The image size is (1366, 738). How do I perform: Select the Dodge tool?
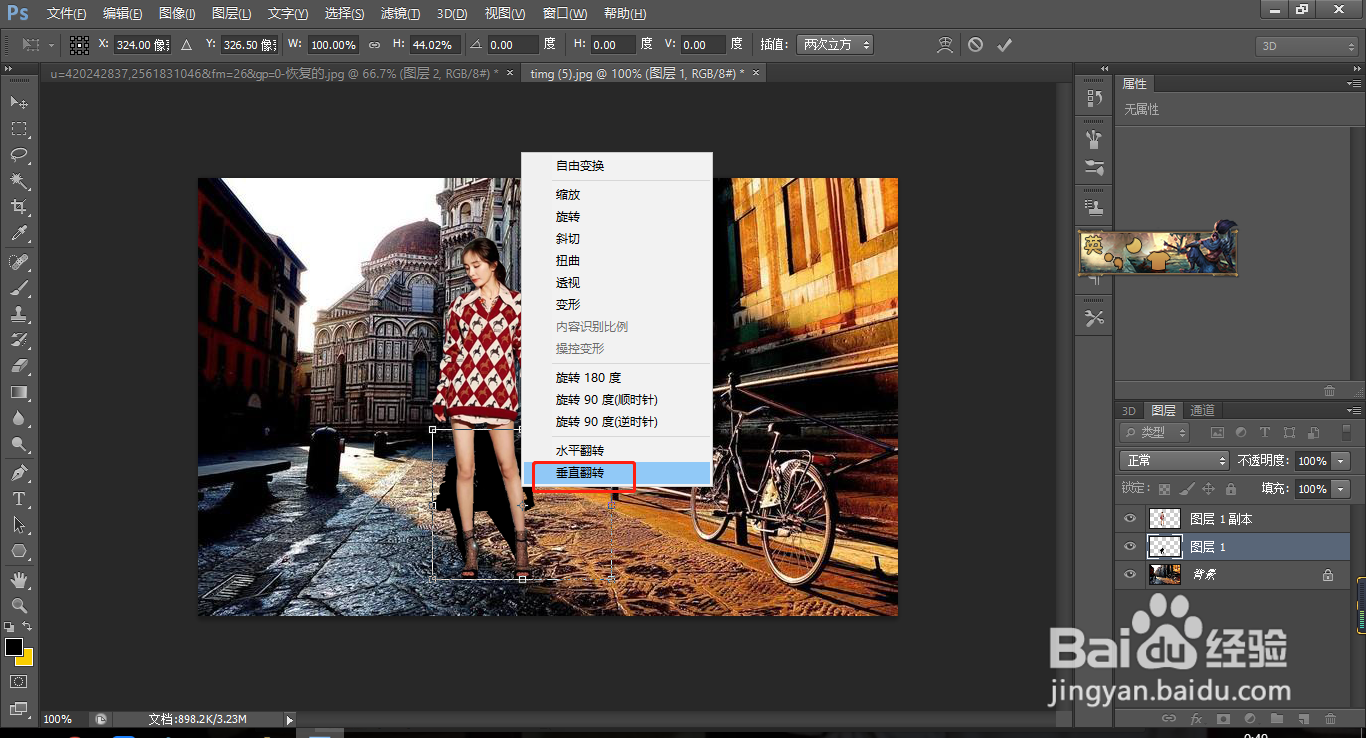(19, 444)
